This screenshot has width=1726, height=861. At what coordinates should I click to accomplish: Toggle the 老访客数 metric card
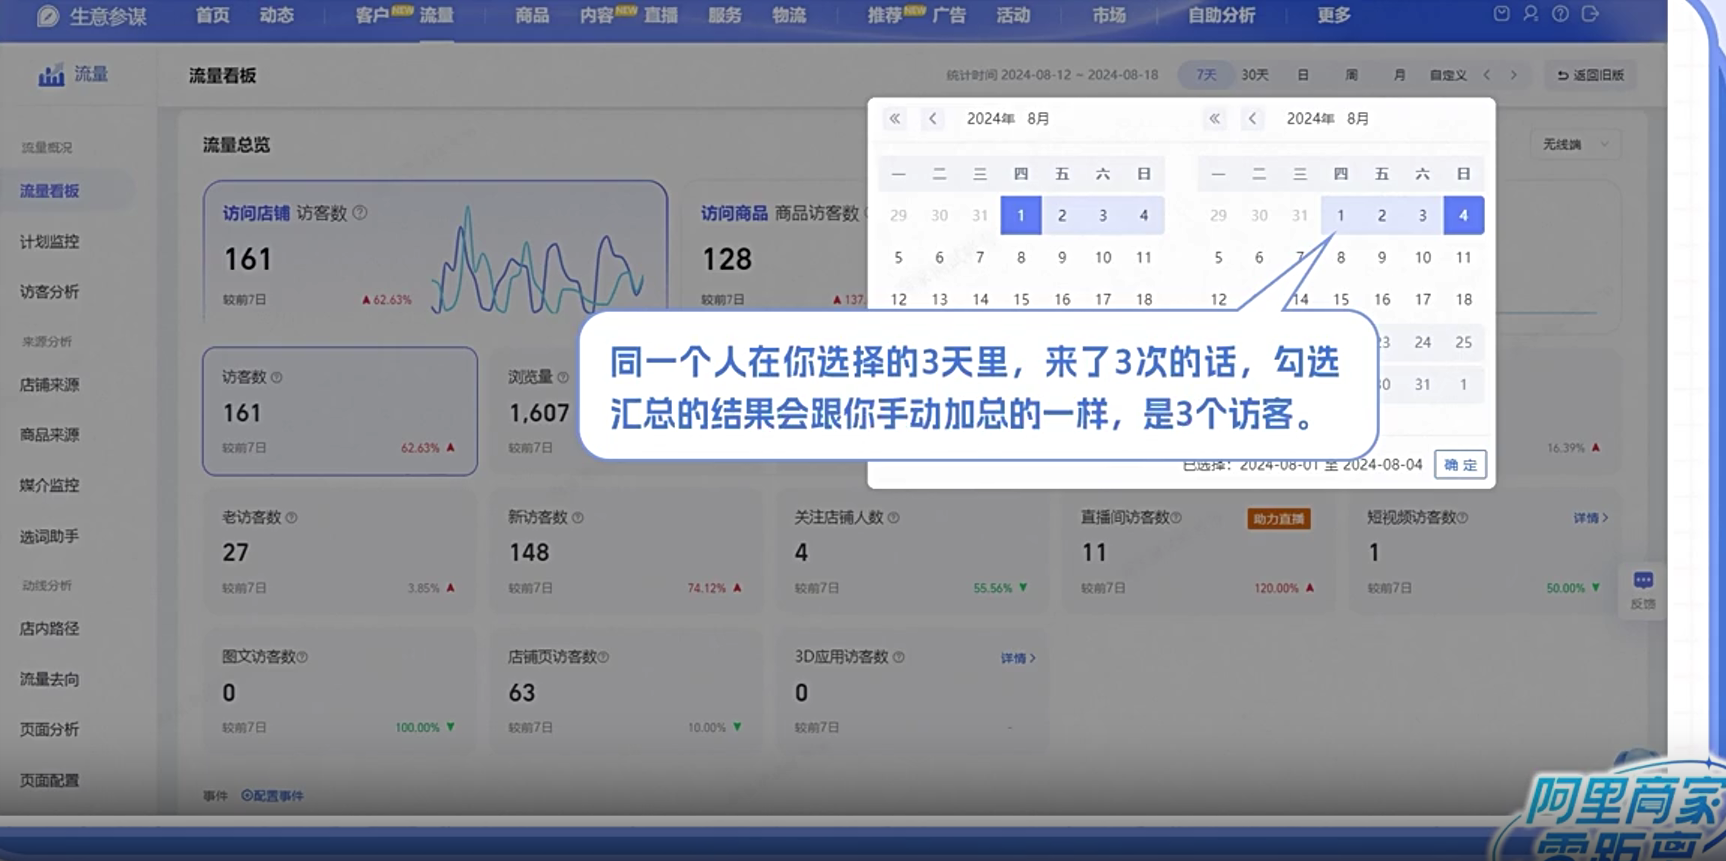(340, 551)
